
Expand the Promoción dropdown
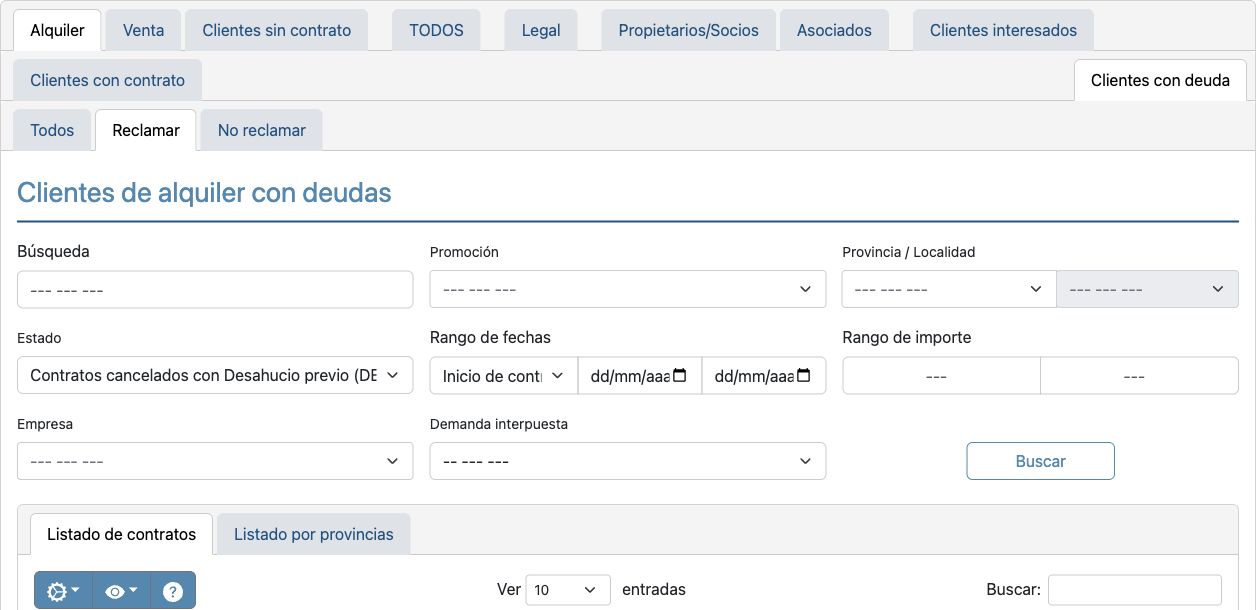pos(628,289)
